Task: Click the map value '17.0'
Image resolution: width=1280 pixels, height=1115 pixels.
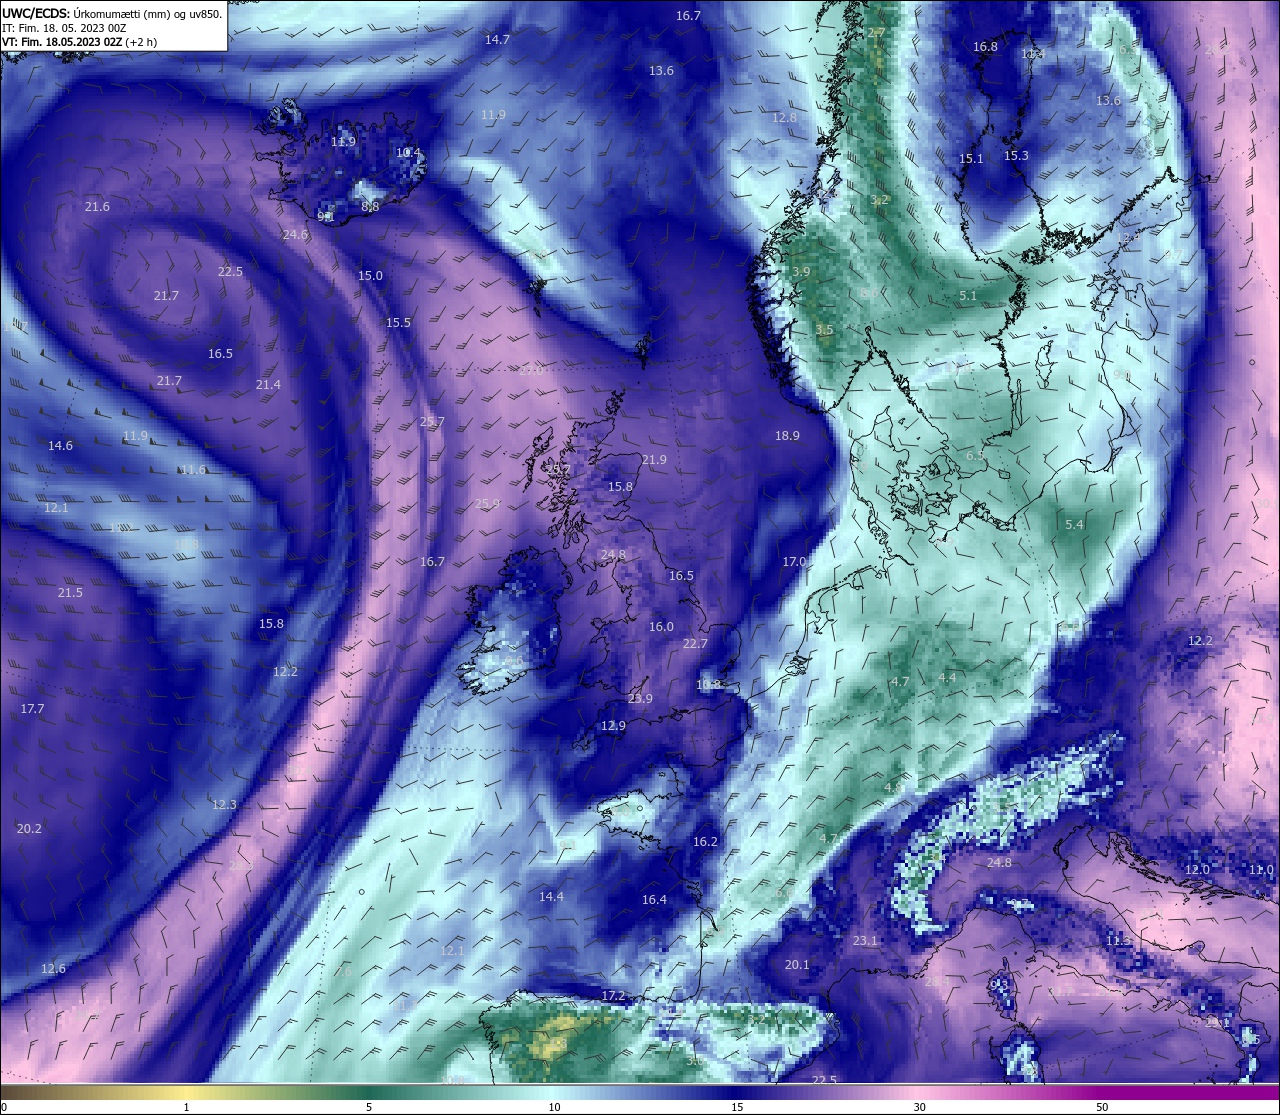Action: (794, 562)
